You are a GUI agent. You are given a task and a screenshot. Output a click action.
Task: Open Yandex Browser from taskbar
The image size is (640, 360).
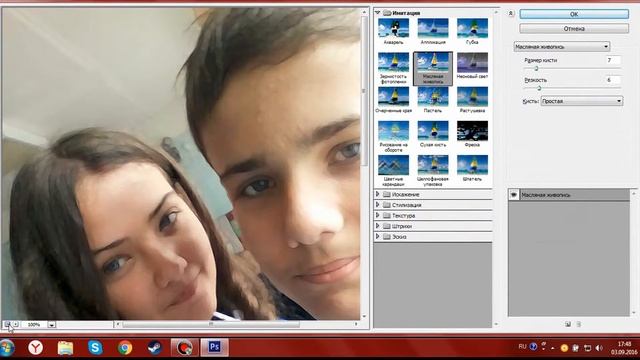pos(36,347)
